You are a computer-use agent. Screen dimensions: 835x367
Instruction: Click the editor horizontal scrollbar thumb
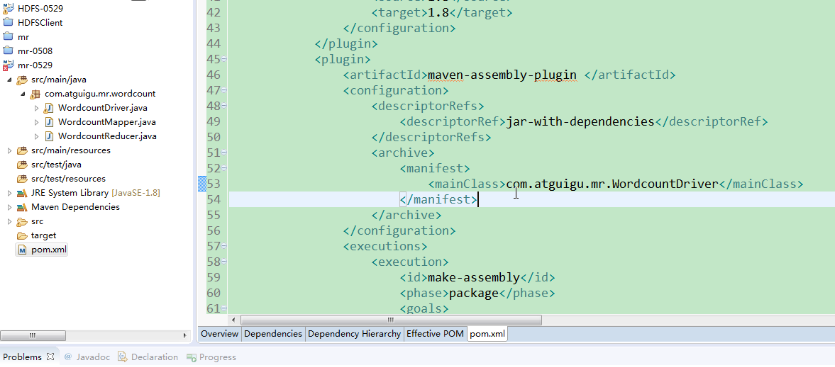(x=391, y=320)
